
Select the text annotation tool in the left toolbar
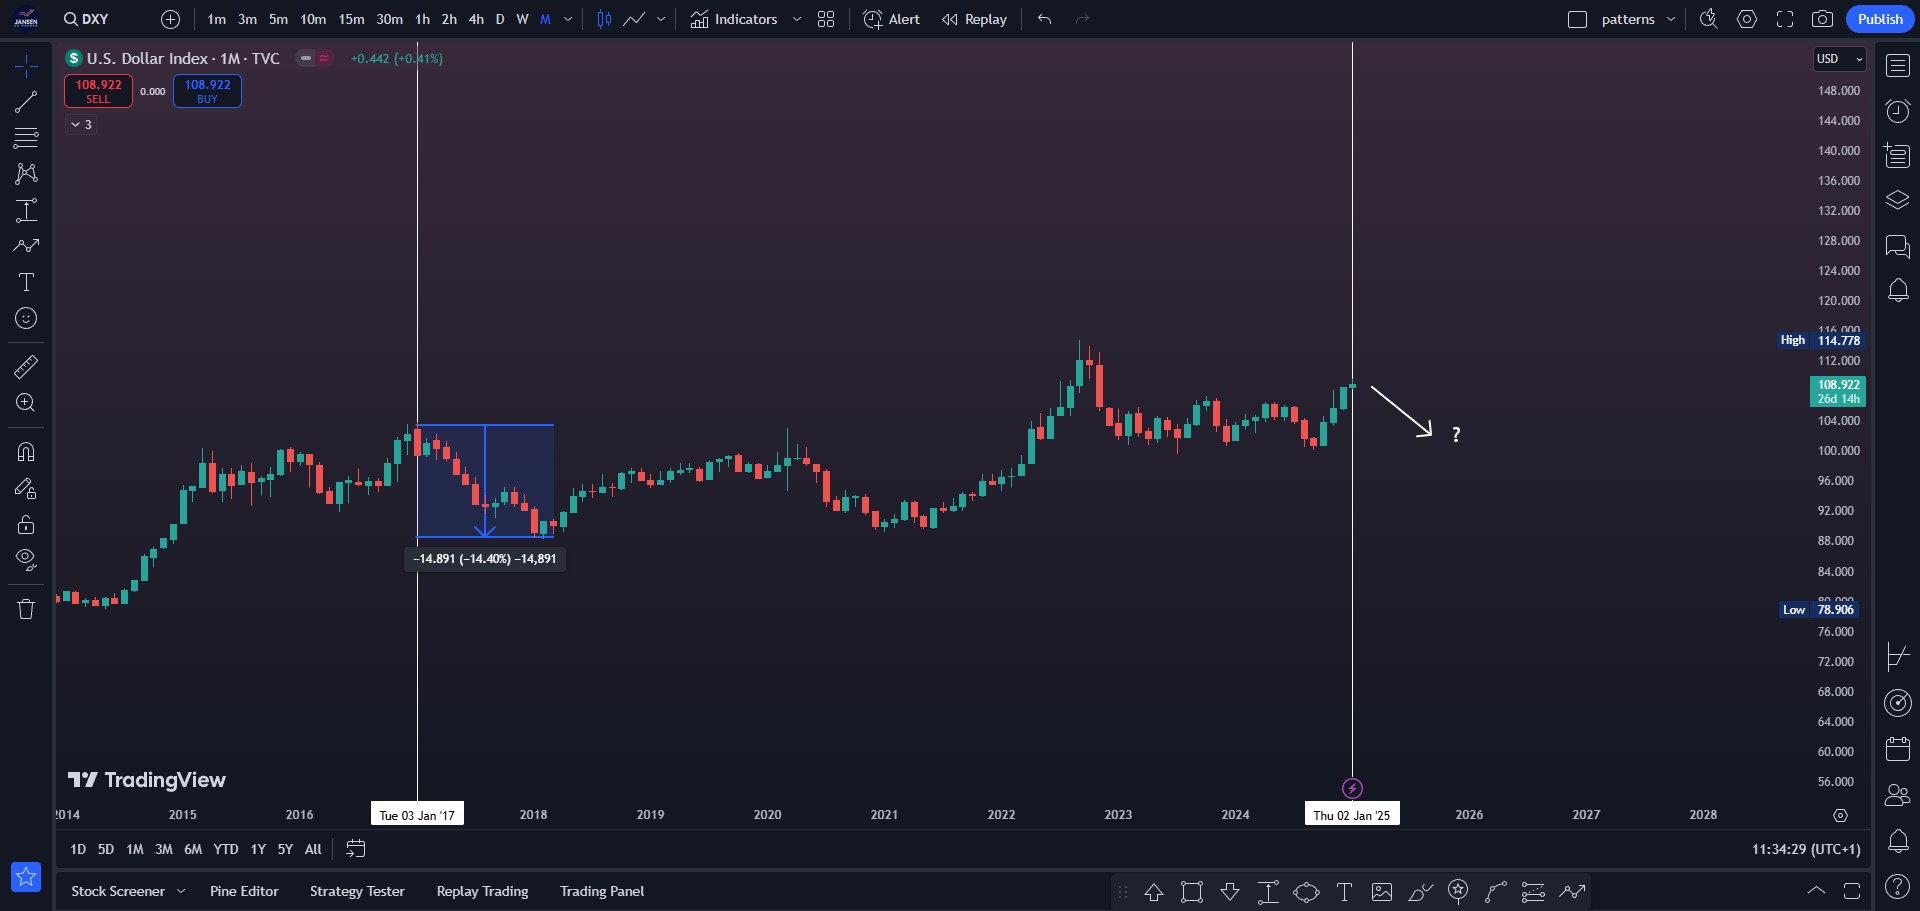coord(26,282)
